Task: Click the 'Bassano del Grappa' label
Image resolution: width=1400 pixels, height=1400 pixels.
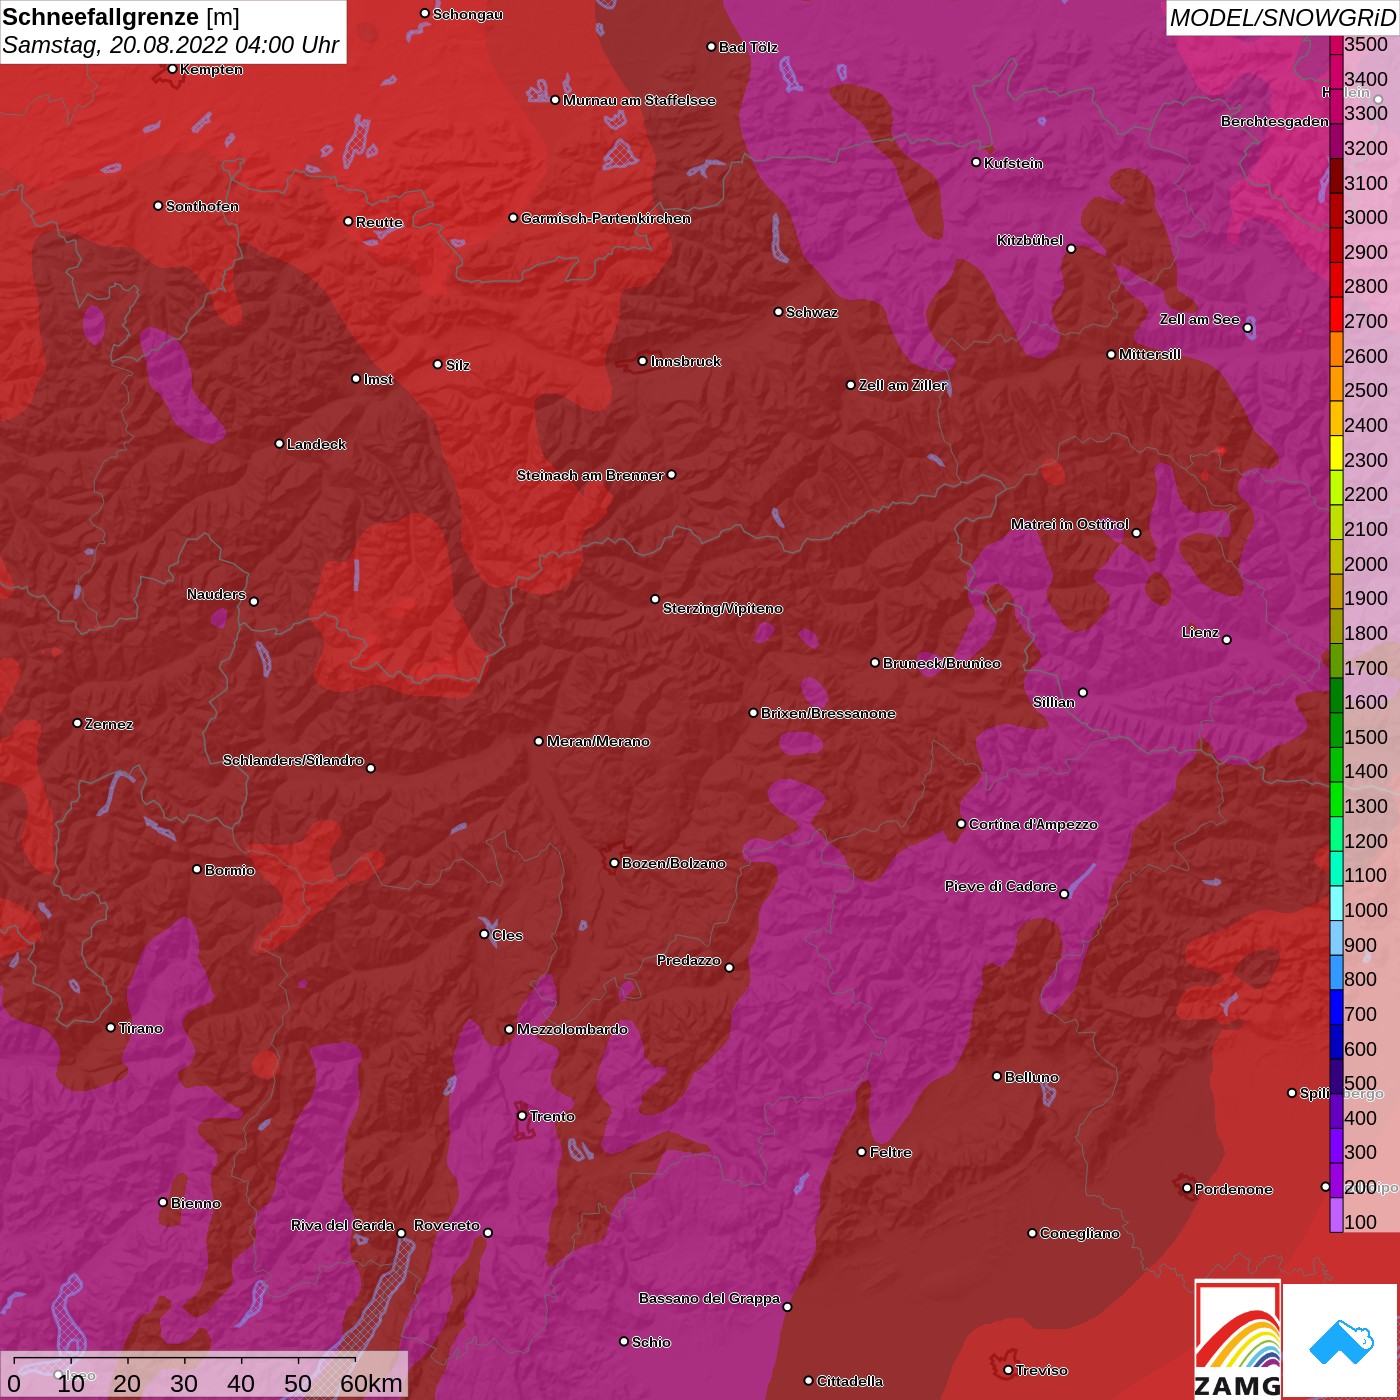Action: [x=709, y=1298]
